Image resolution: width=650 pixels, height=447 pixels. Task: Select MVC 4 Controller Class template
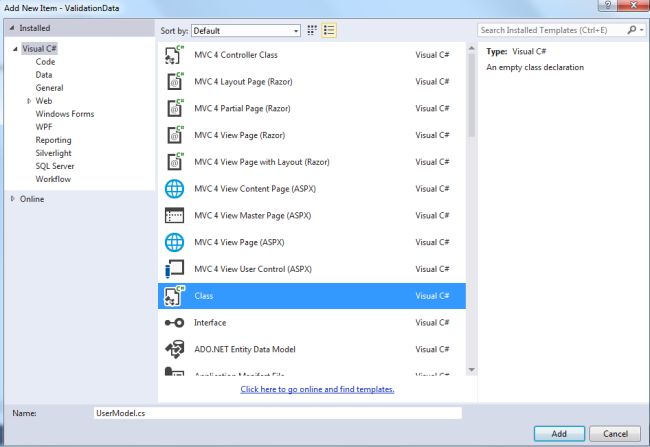pos(312,55)
